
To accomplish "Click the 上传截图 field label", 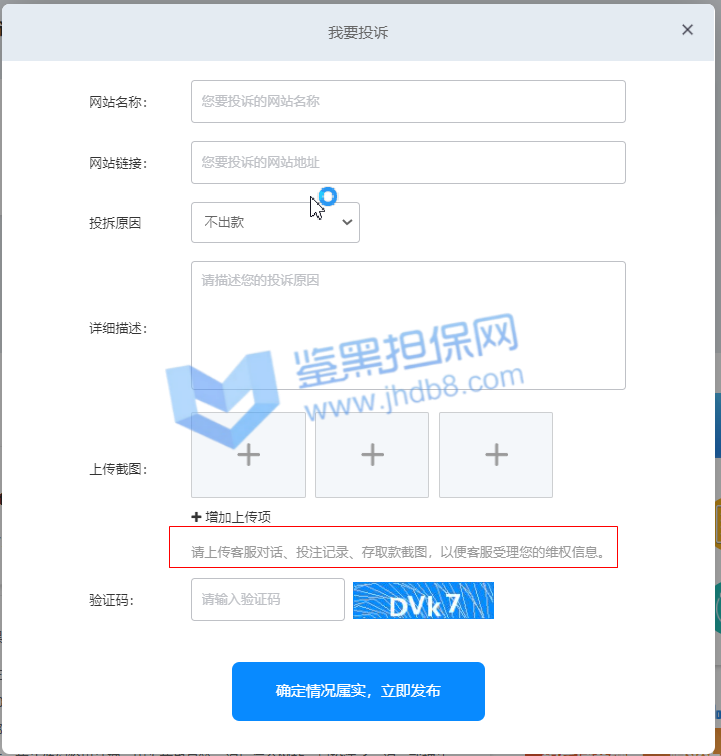I will (117, 468).
